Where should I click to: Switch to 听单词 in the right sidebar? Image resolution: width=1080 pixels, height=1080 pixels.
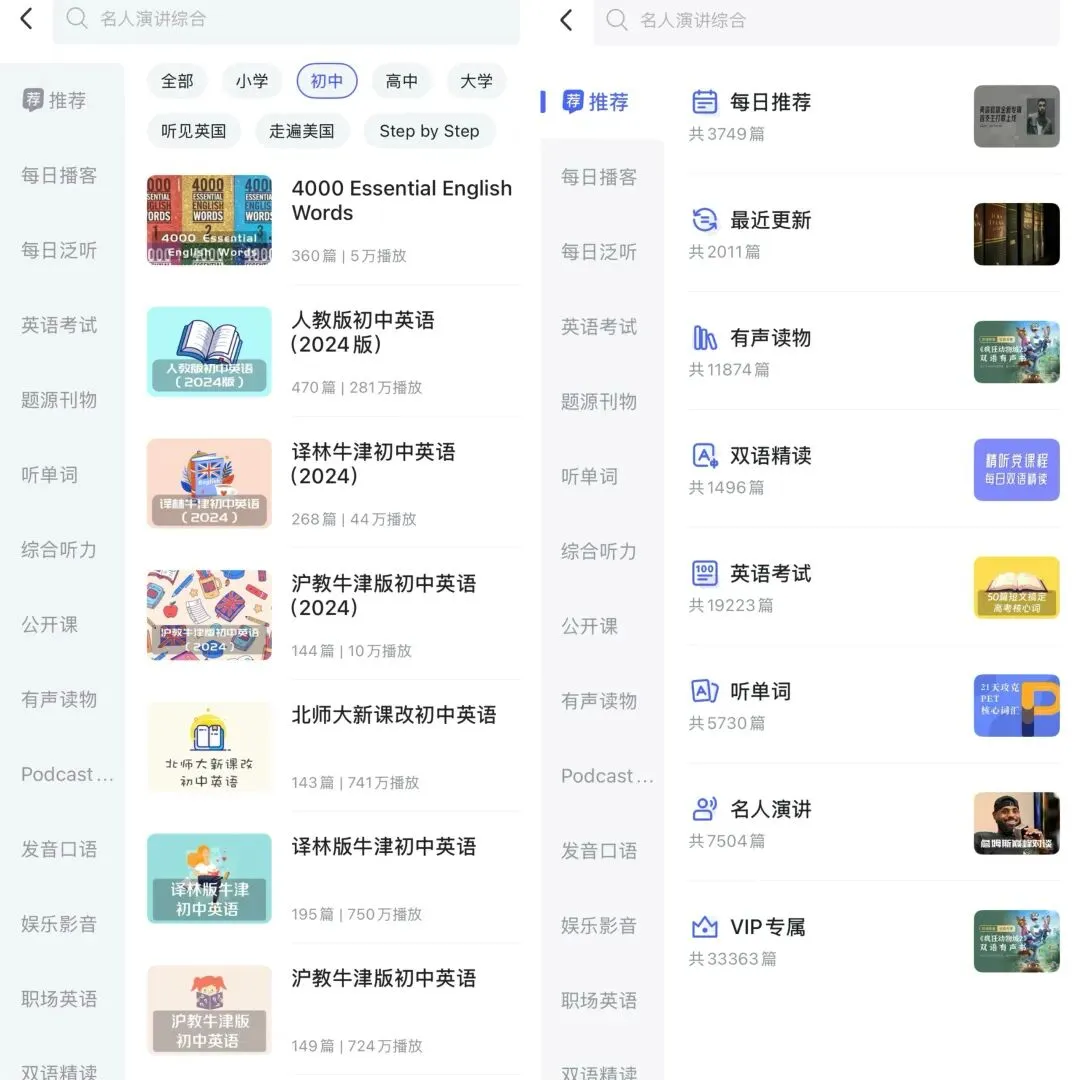point(589,477)
